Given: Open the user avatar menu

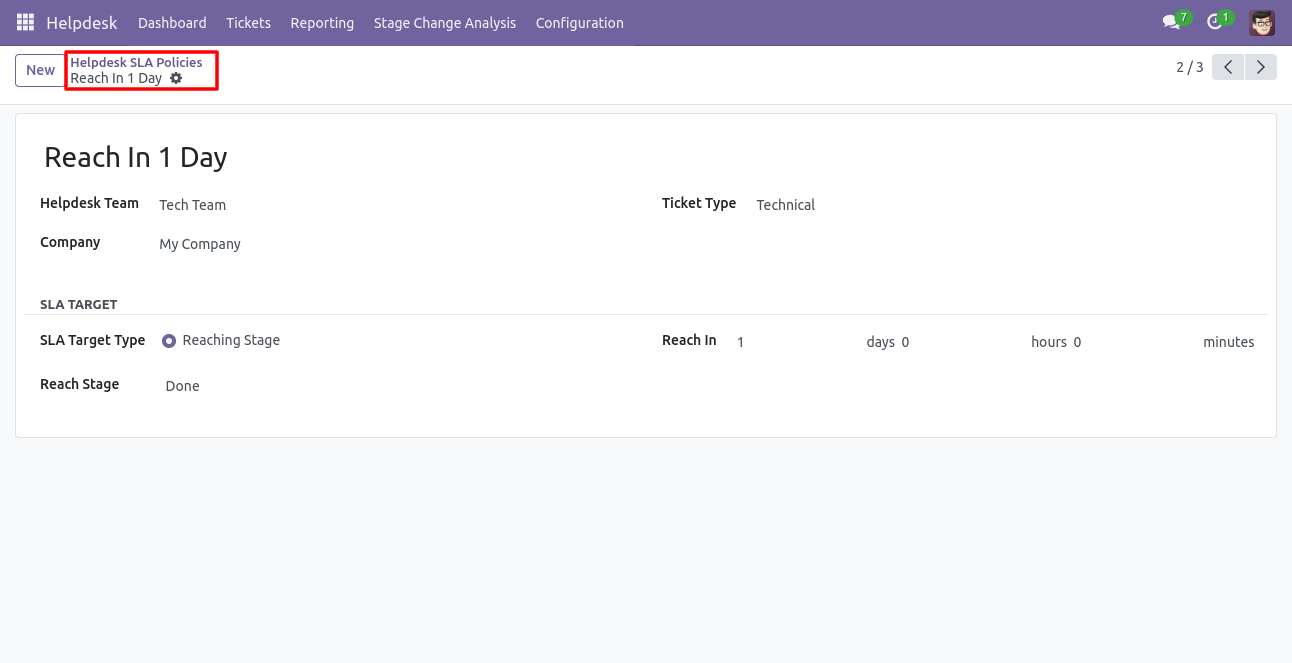Looking at the screenshot, I should (x=1262, y=22).
